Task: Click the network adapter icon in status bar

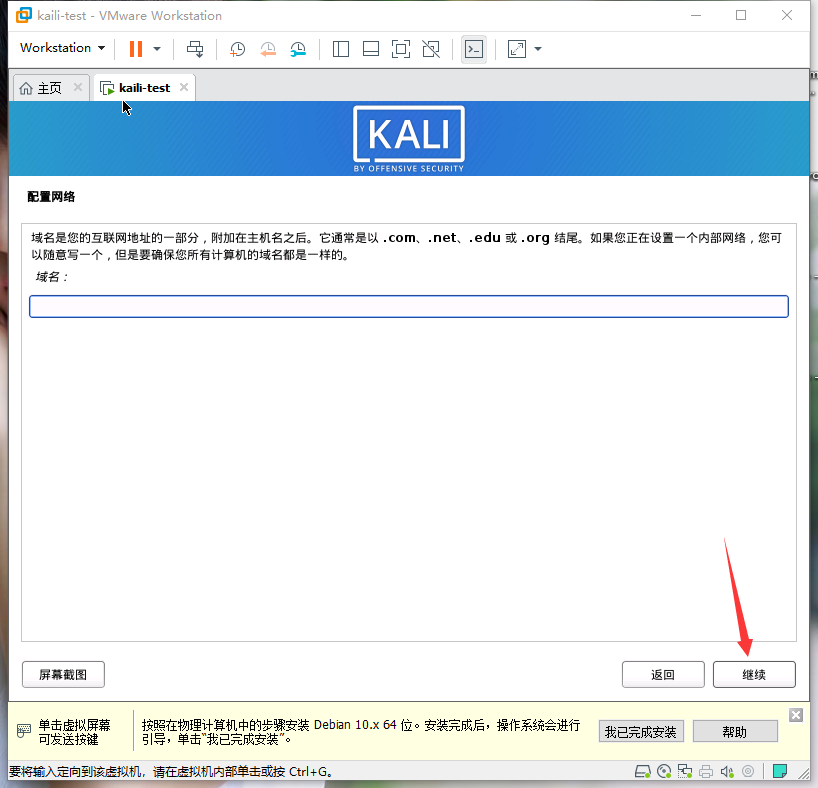Action: click(685, 771)
